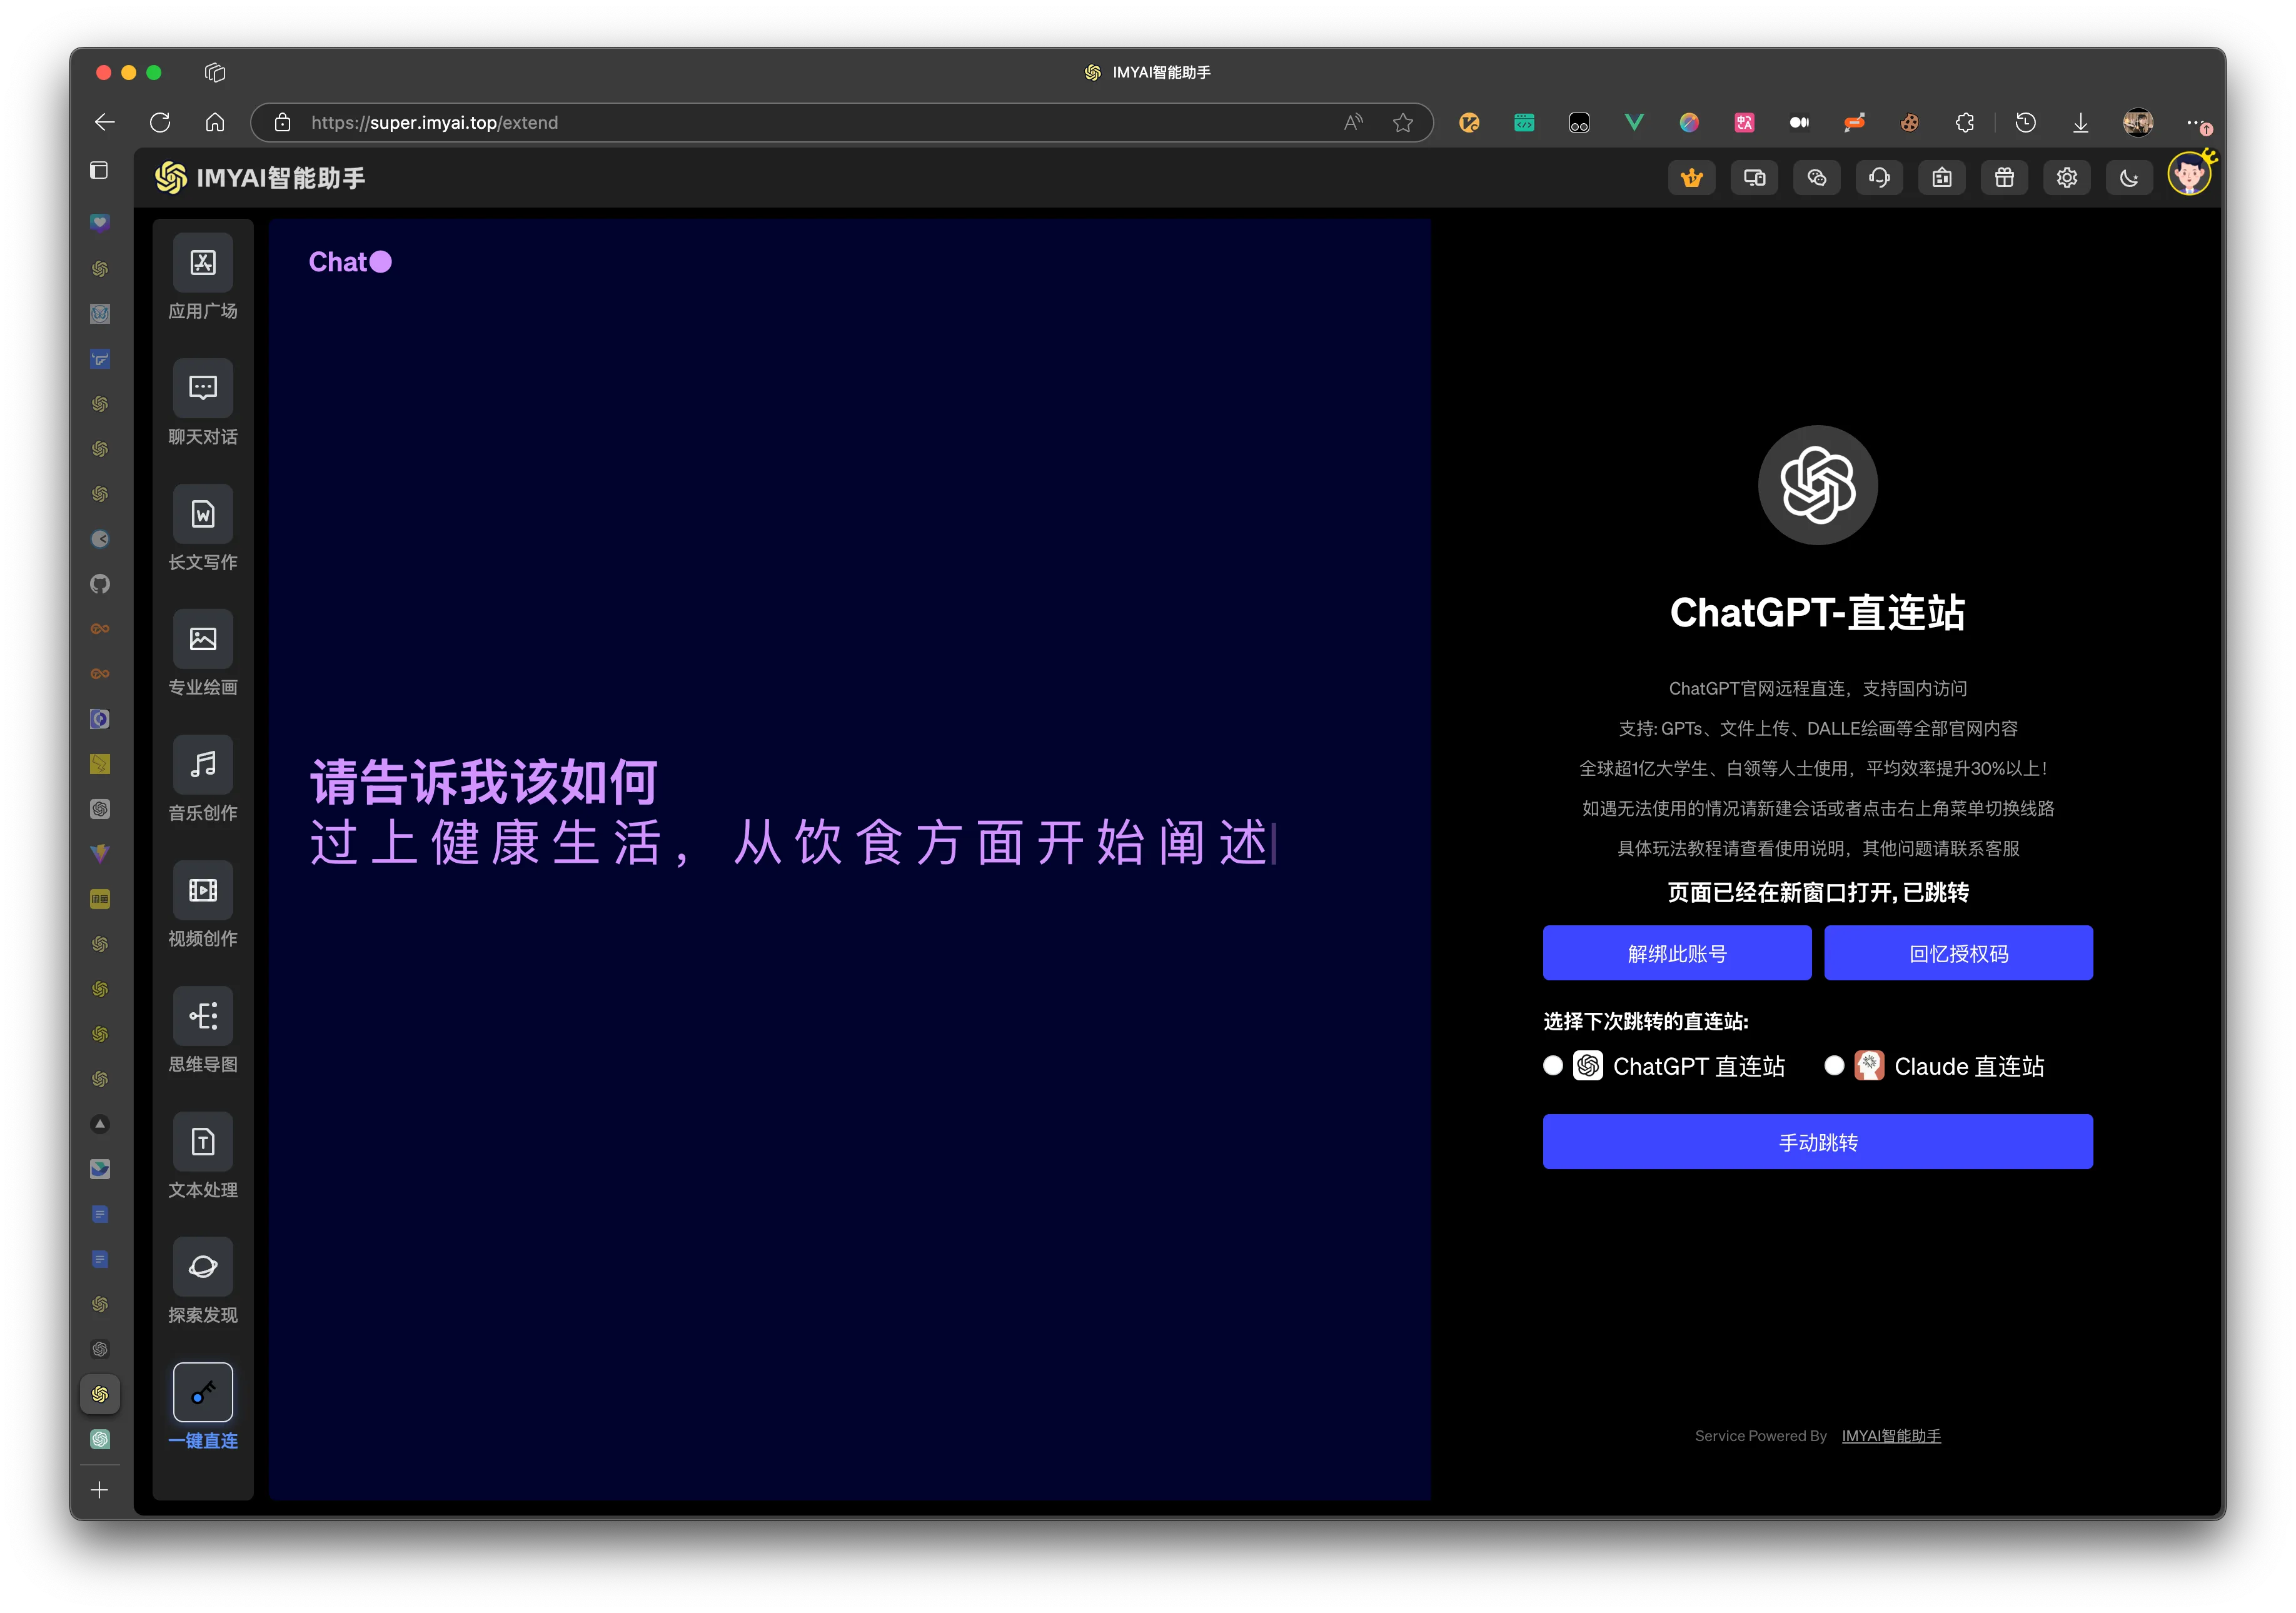Reload the page with refresh button
The height and width of the screenshot is (1613, 2296).
[160, 122]
